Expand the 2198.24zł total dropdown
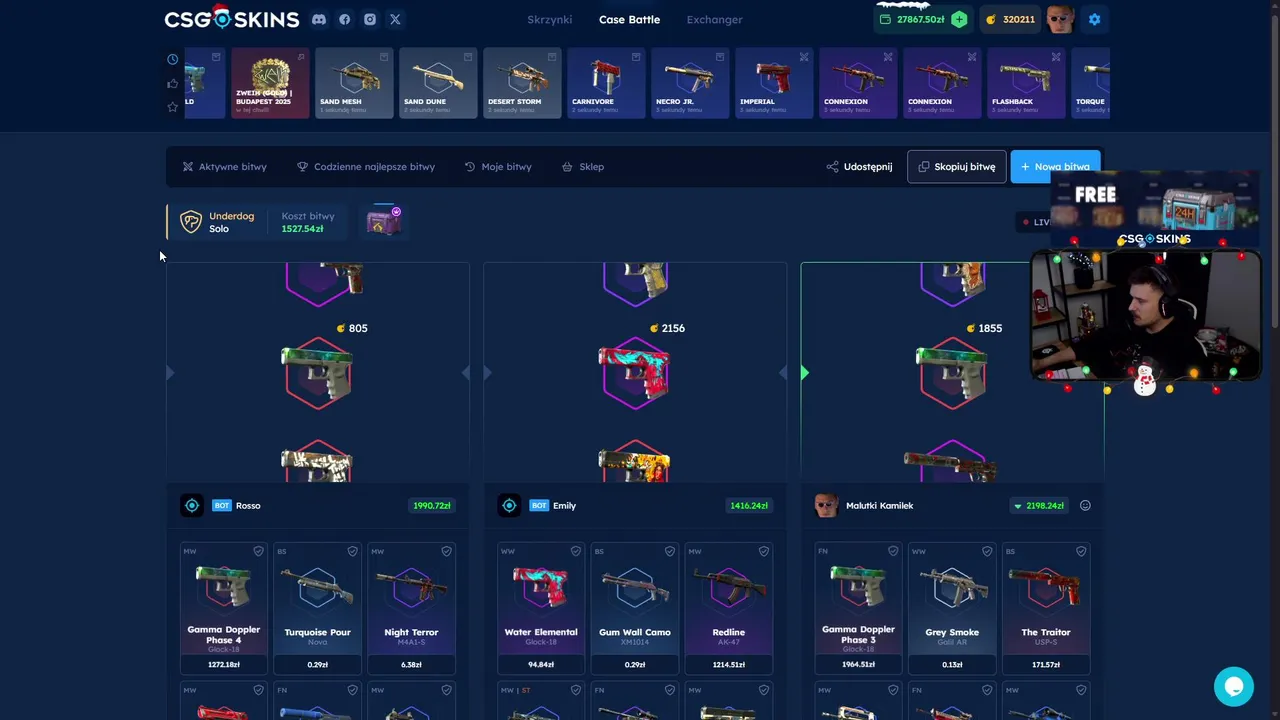This screenshot has height=720, width=1280. 1018,506
